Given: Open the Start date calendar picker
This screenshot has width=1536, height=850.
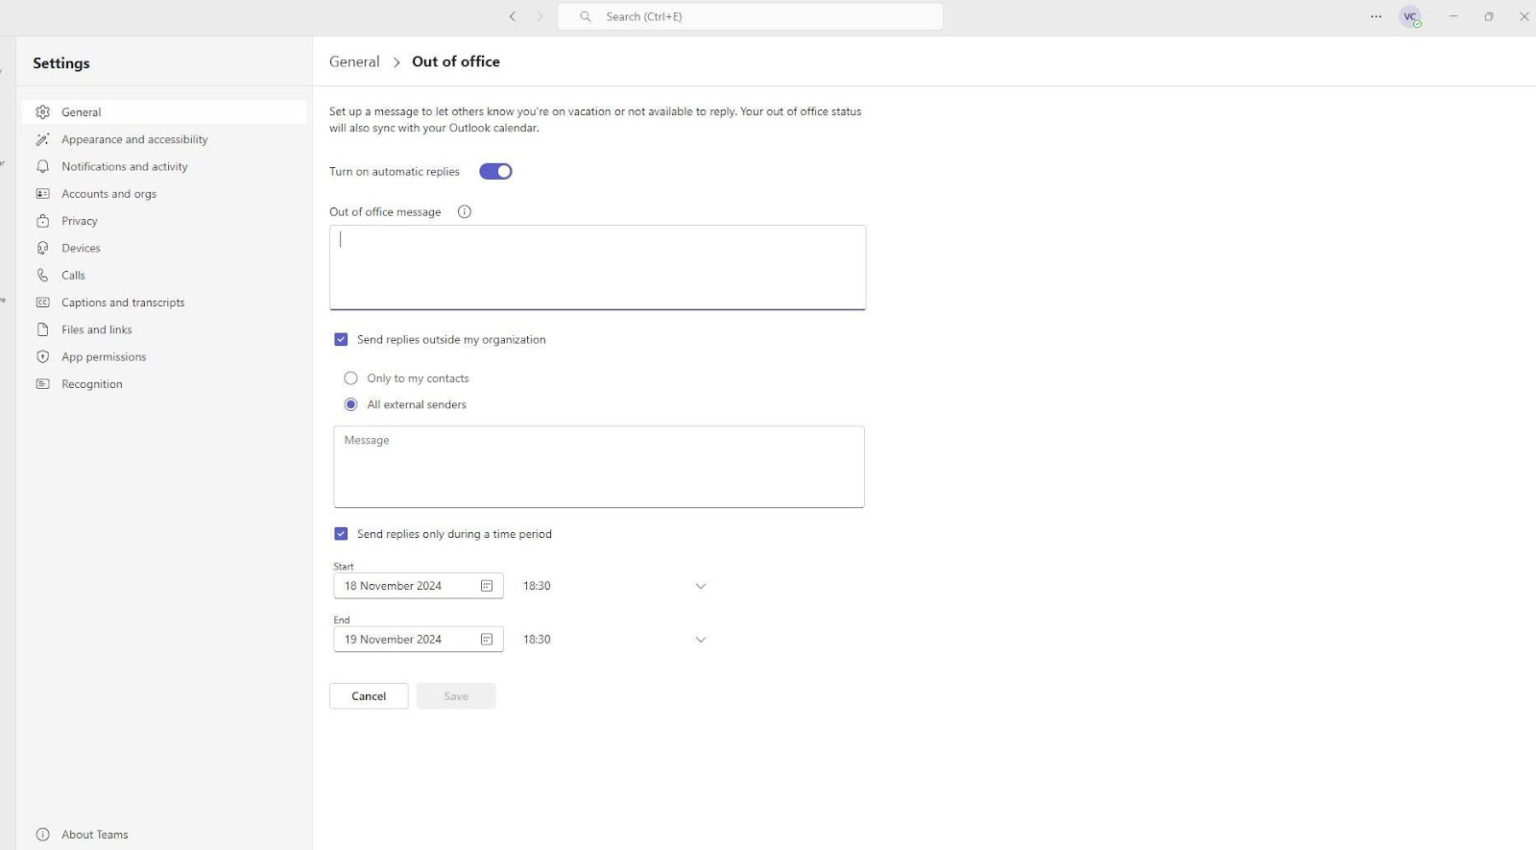Looking at the screenshot, I should 487,585.
